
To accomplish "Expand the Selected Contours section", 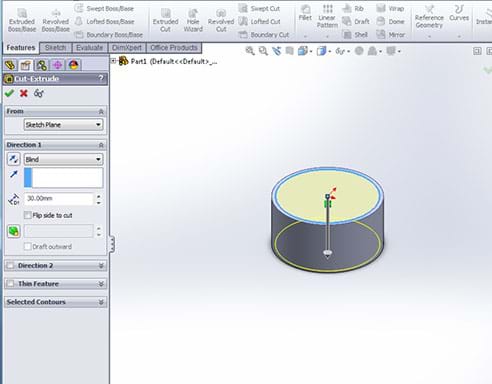I will point(101,302).
